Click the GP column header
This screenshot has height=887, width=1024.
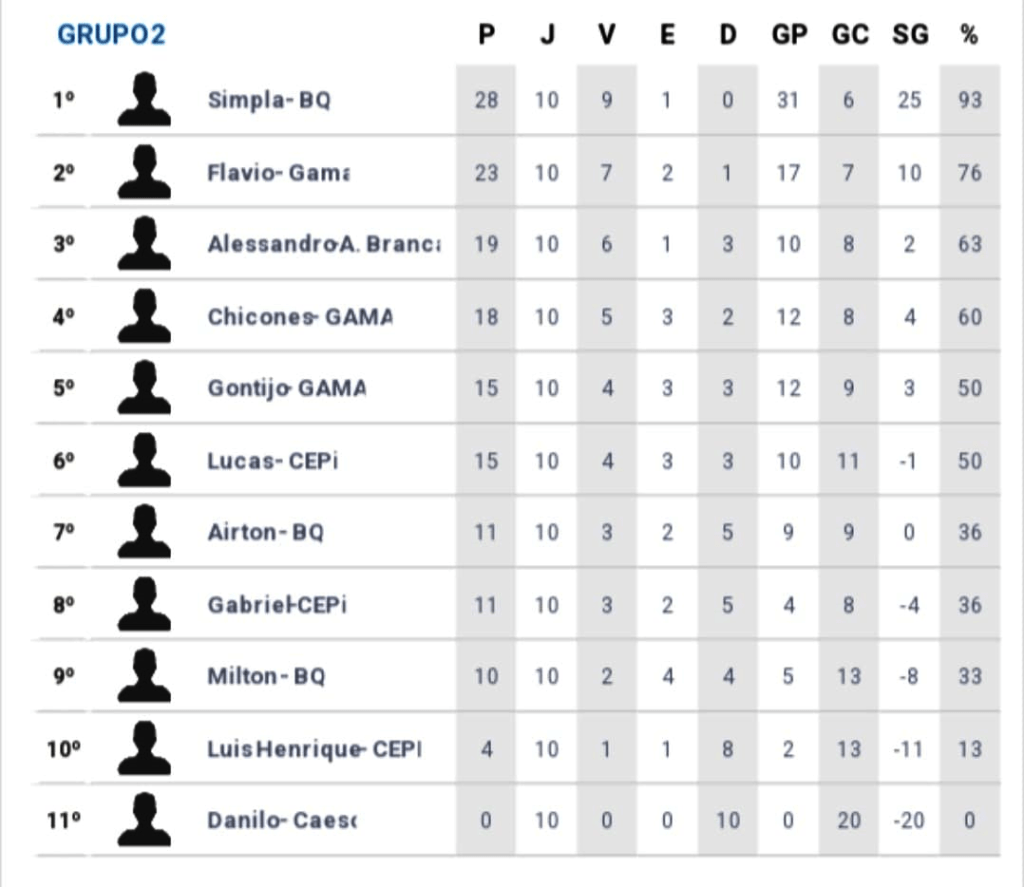pyautogui.click(x=789, y=36)
